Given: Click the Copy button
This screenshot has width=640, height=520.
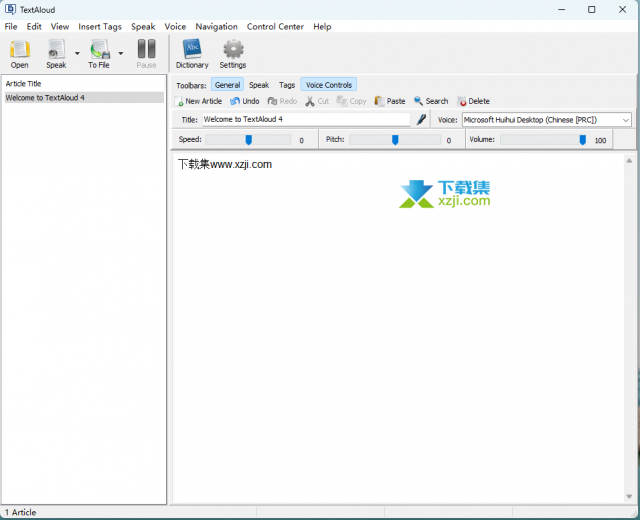Looking at the screenshot, I should [351, 101].
